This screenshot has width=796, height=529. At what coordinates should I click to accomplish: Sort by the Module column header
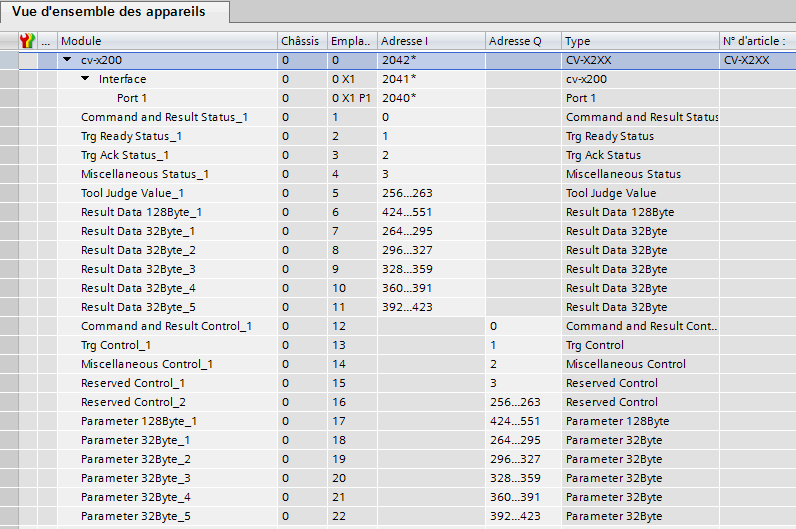(x=166, y=41)
